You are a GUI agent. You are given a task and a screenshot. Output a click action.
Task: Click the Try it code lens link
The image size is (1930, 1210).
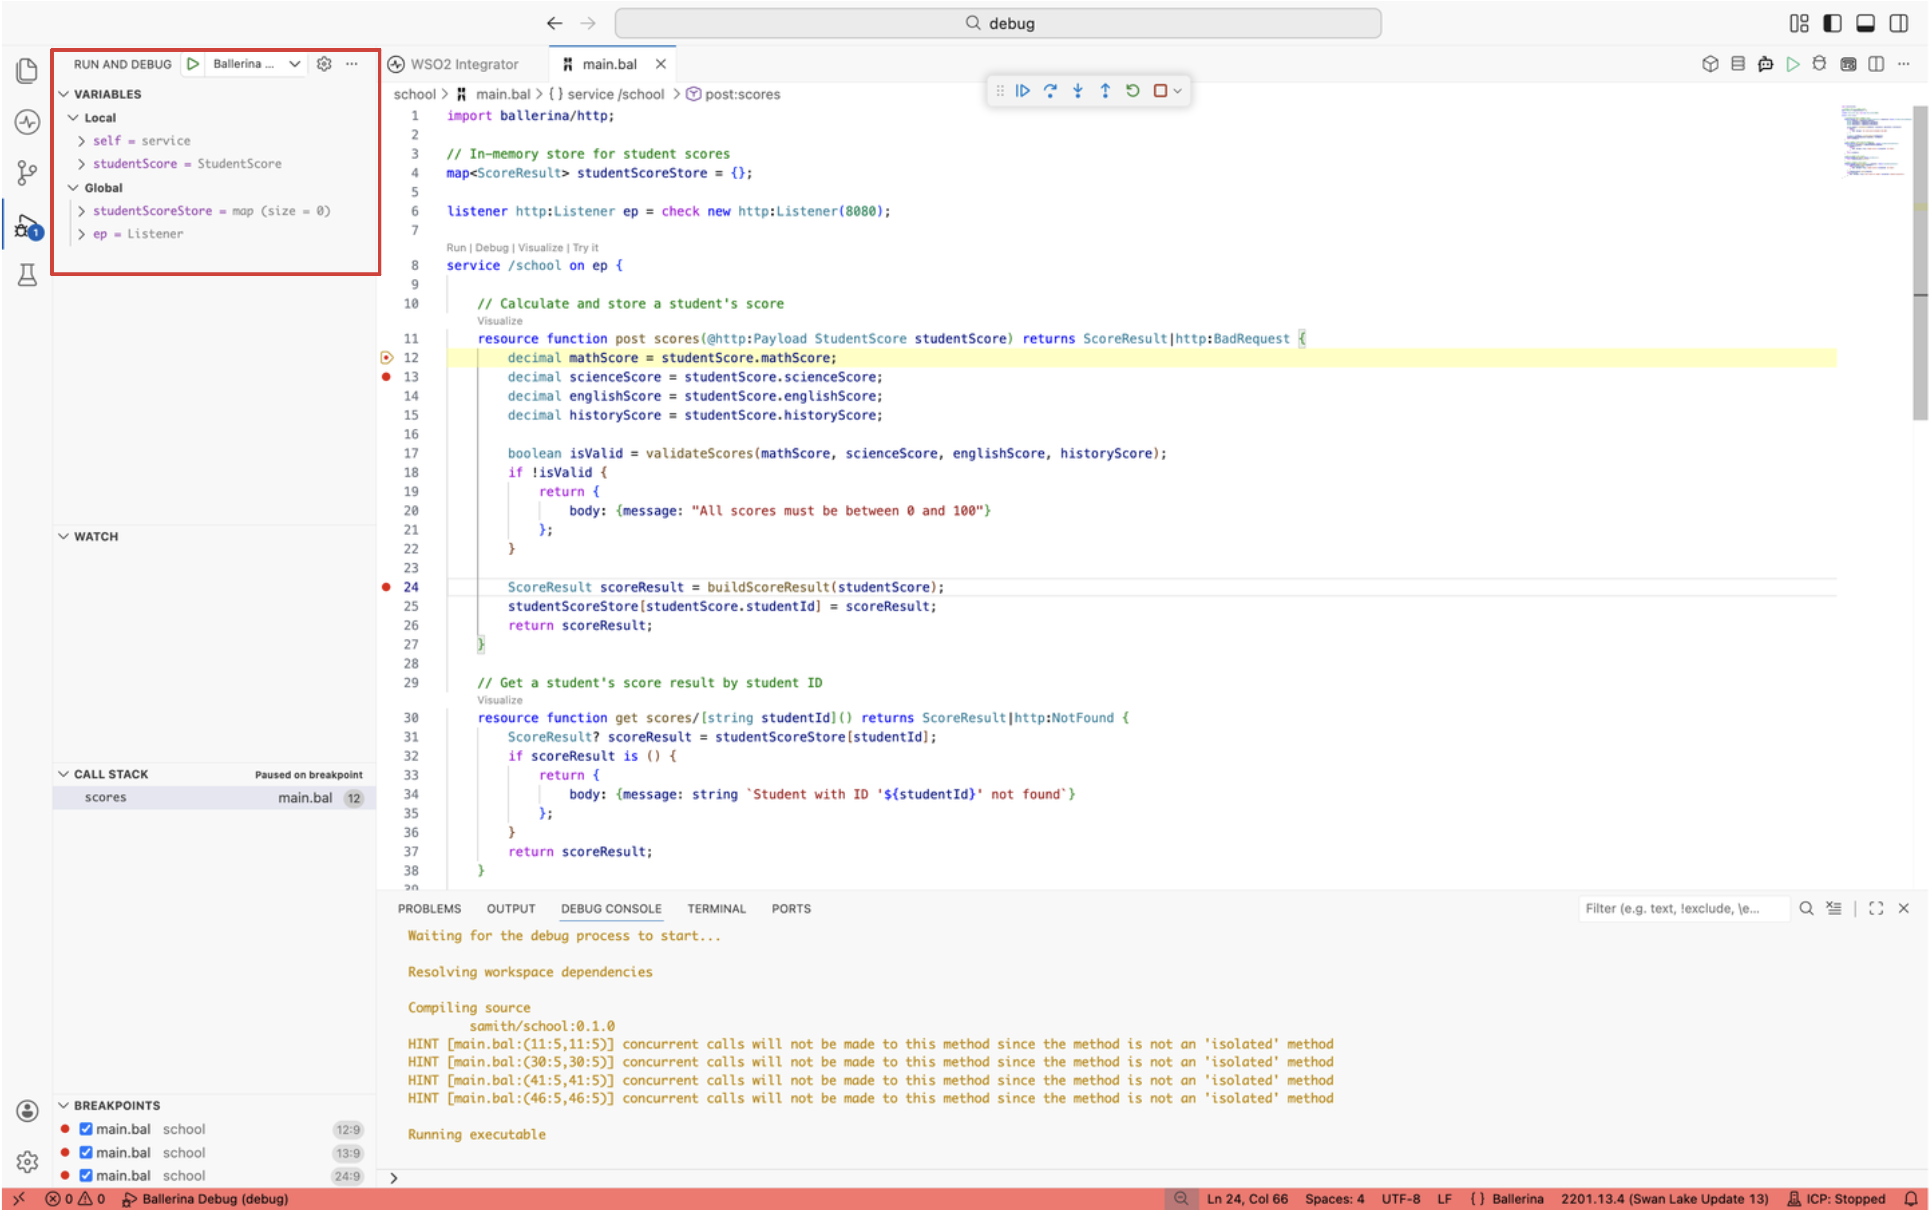585,248
